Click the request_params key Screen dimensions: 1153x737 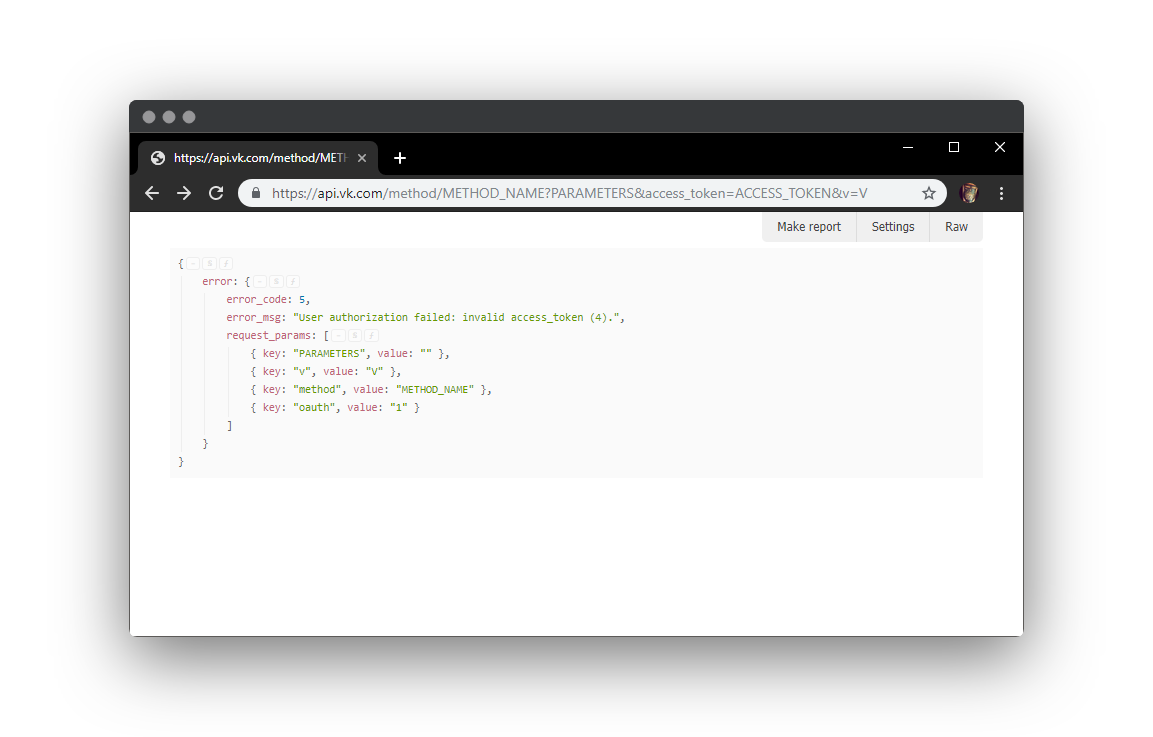268,335
